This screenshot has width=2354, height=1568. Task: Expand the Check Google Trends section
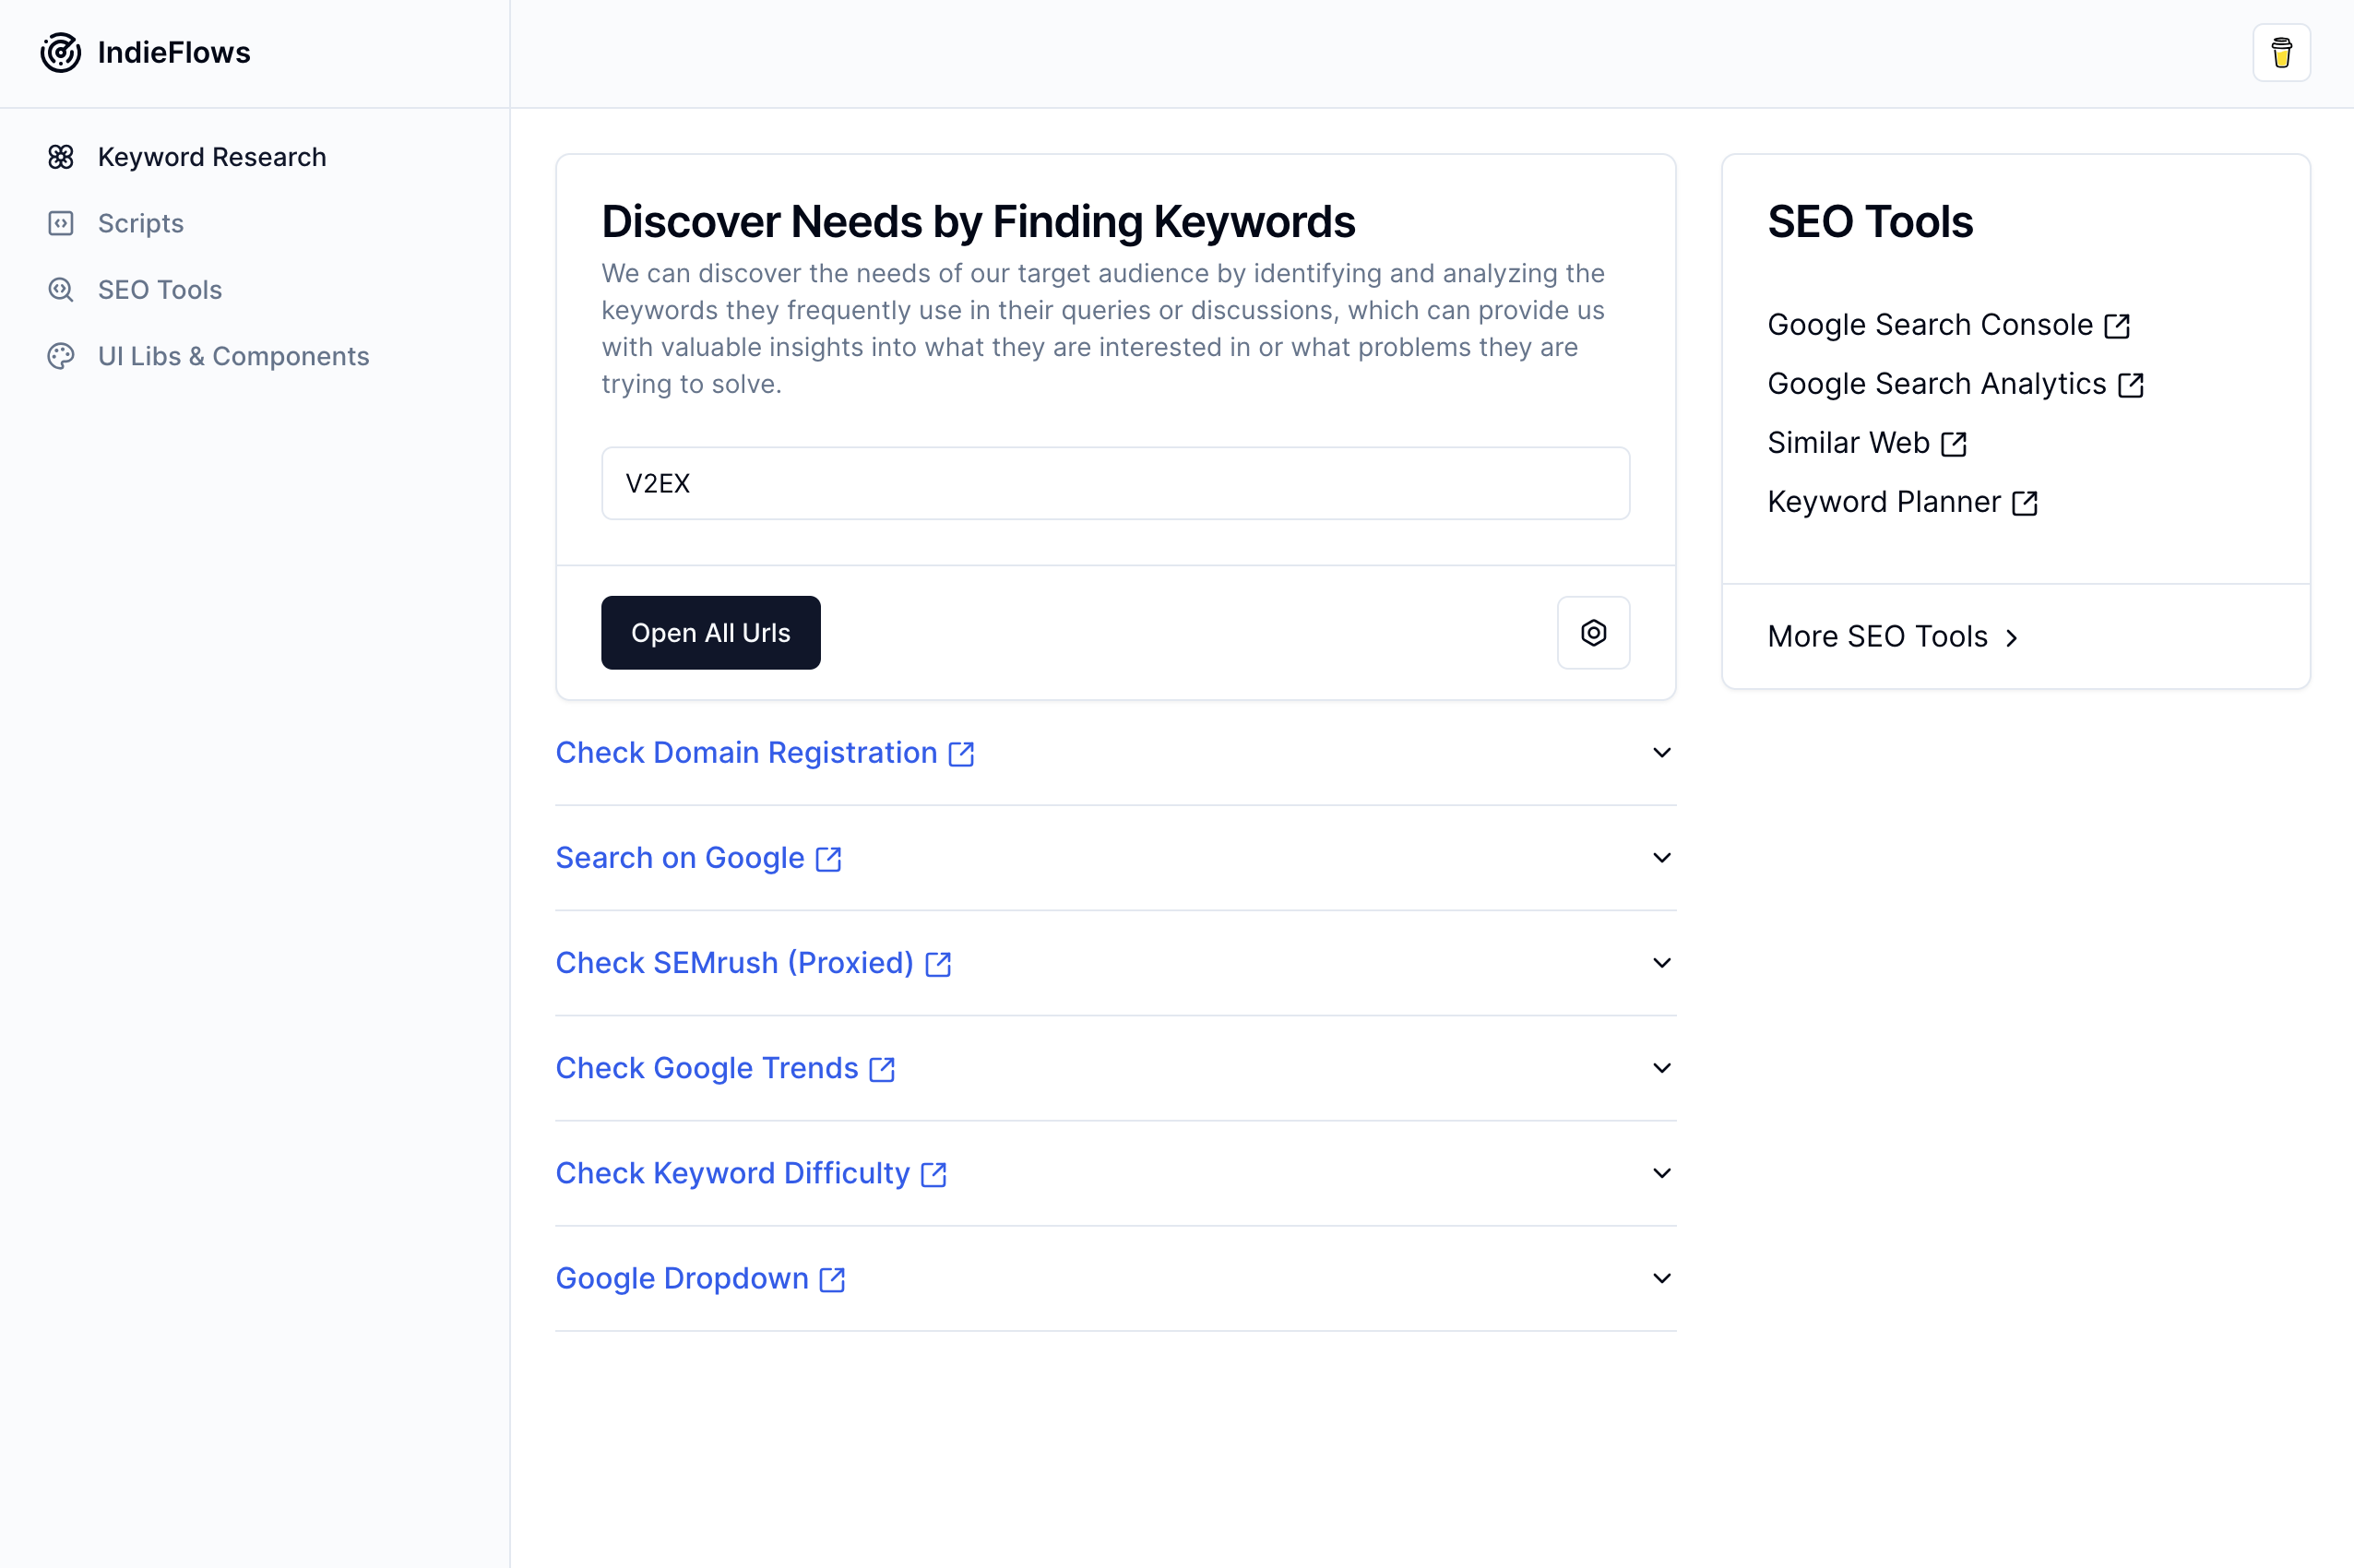pos(1661,1068)
